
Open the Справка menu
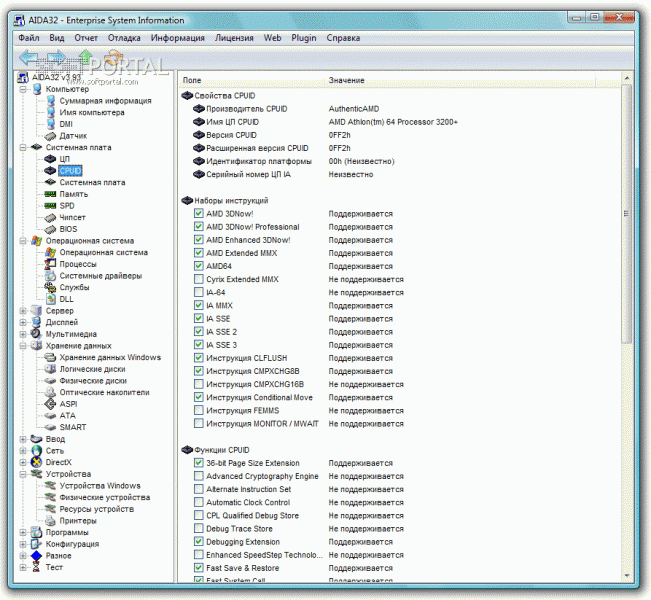[343, 37]
